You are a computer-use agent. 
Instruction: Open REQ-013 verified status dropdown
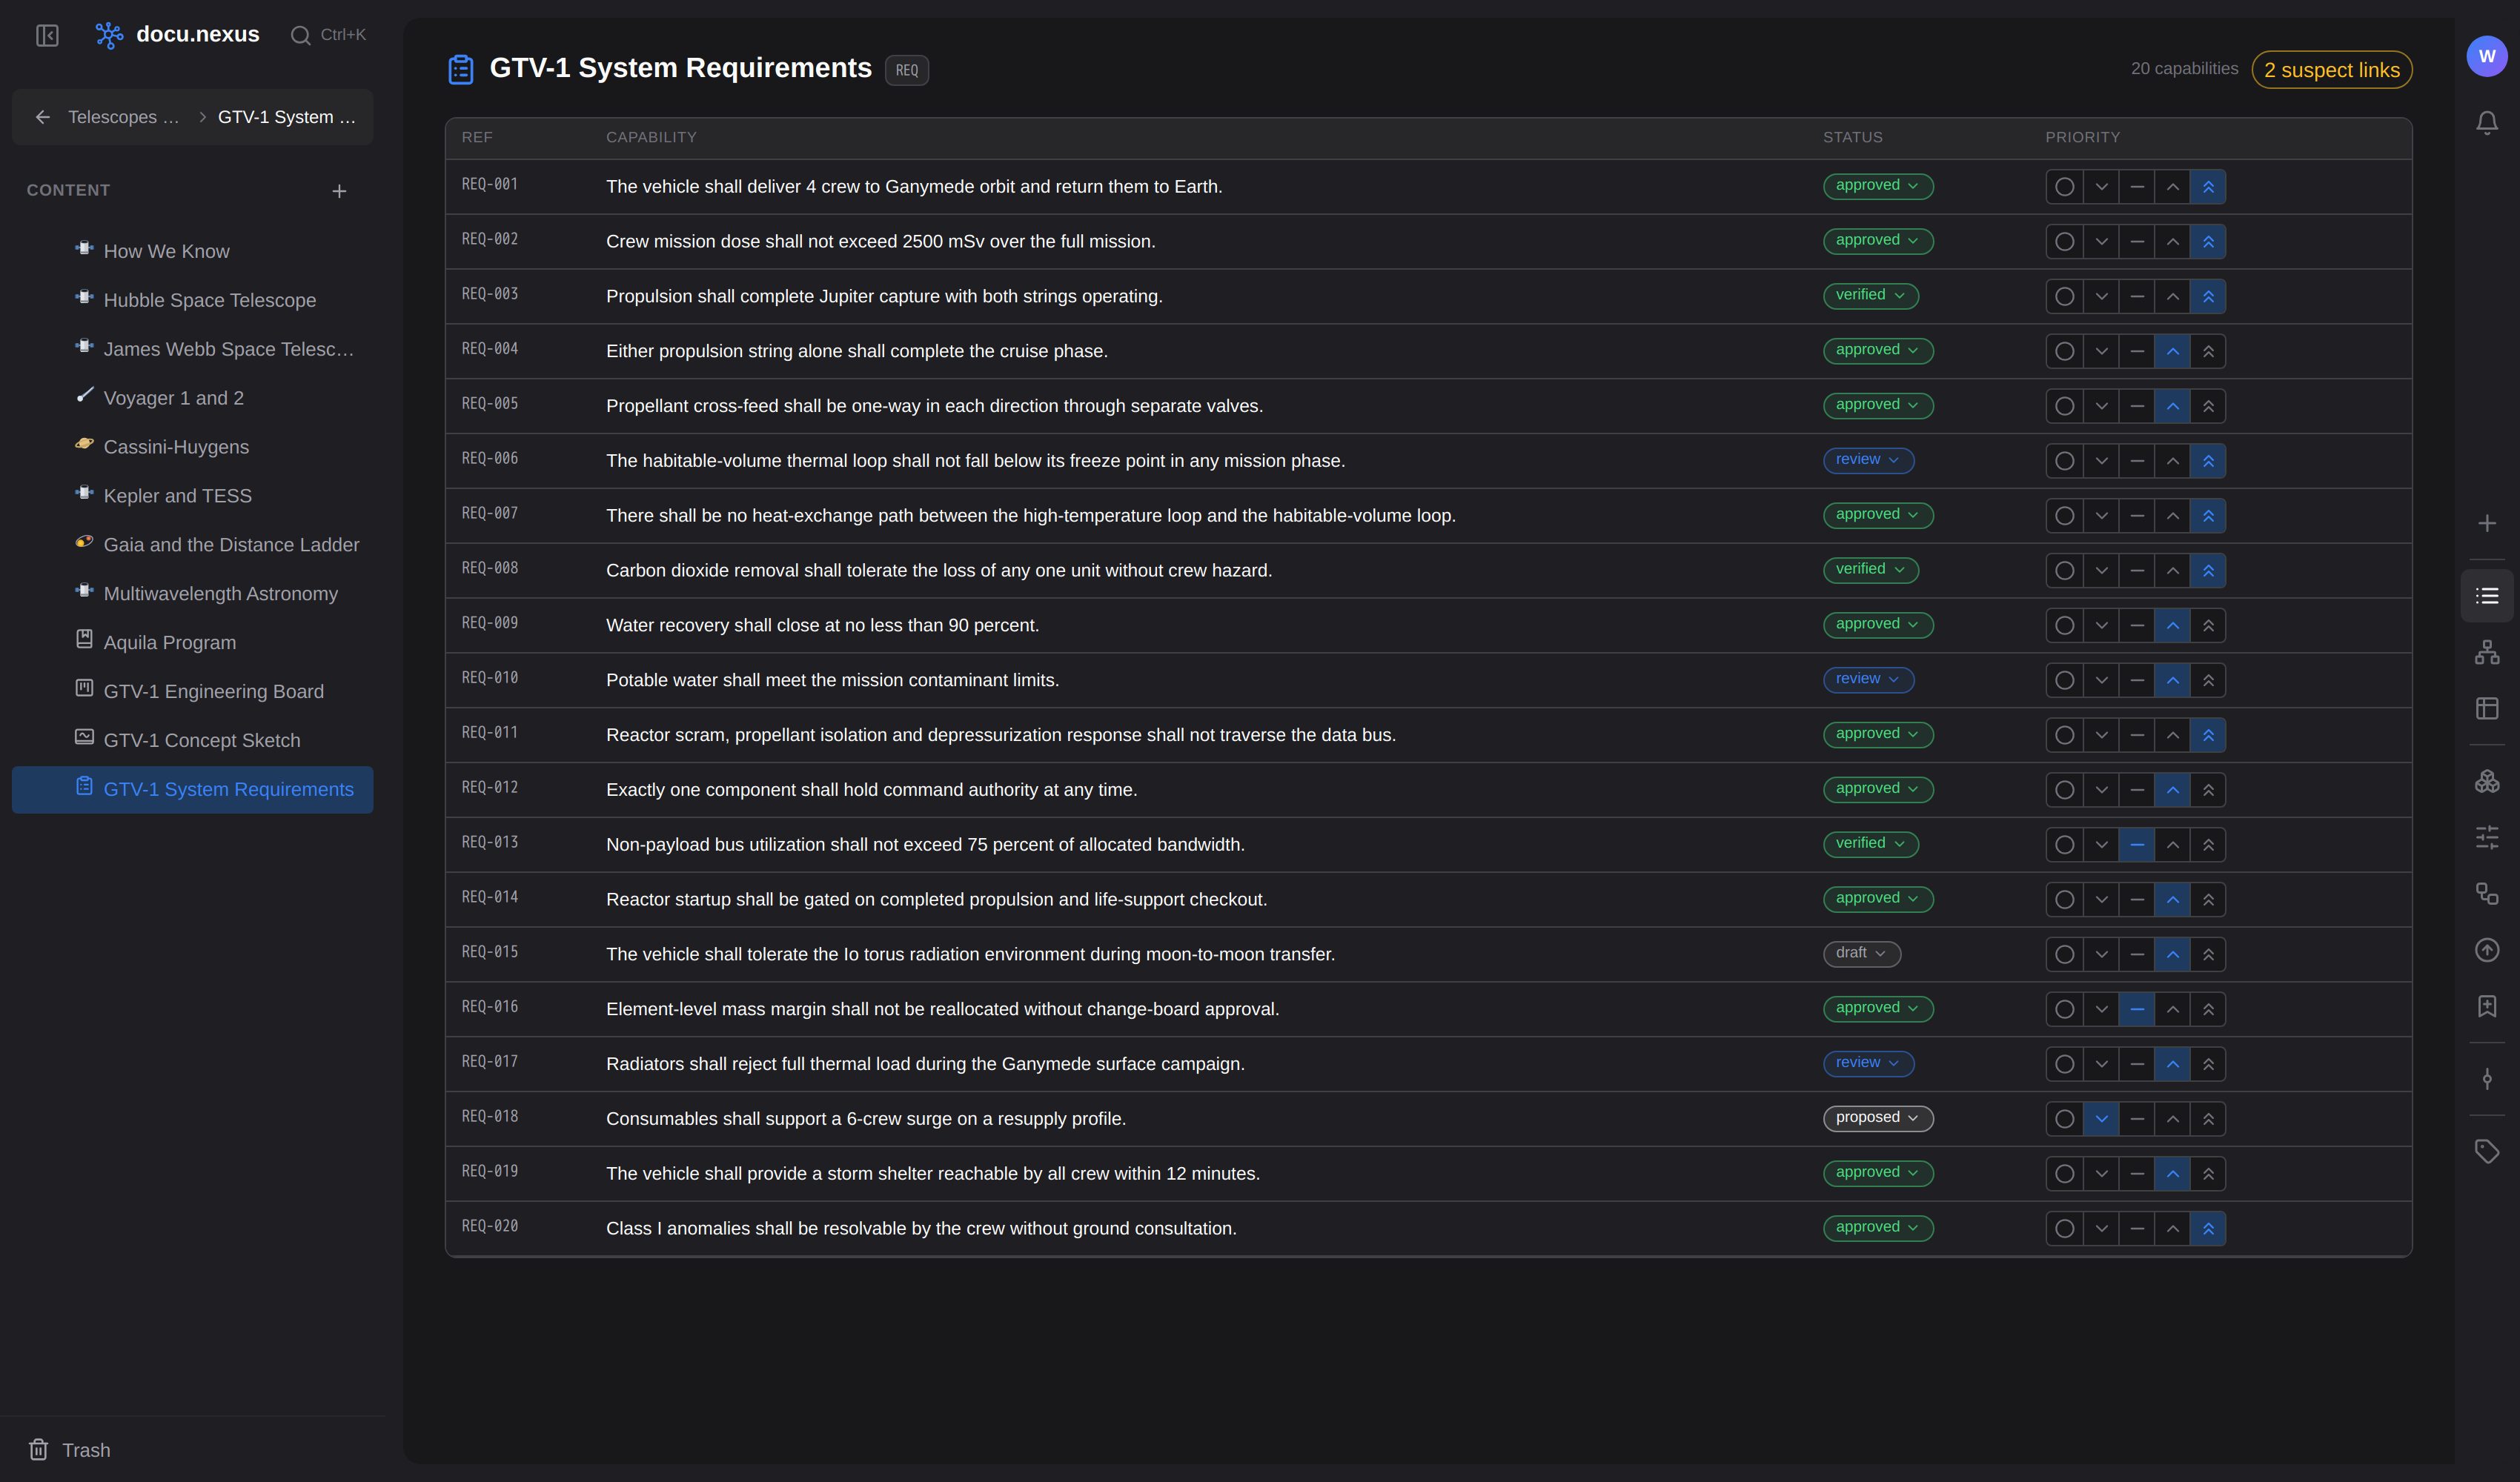(x=1870, y=844)
